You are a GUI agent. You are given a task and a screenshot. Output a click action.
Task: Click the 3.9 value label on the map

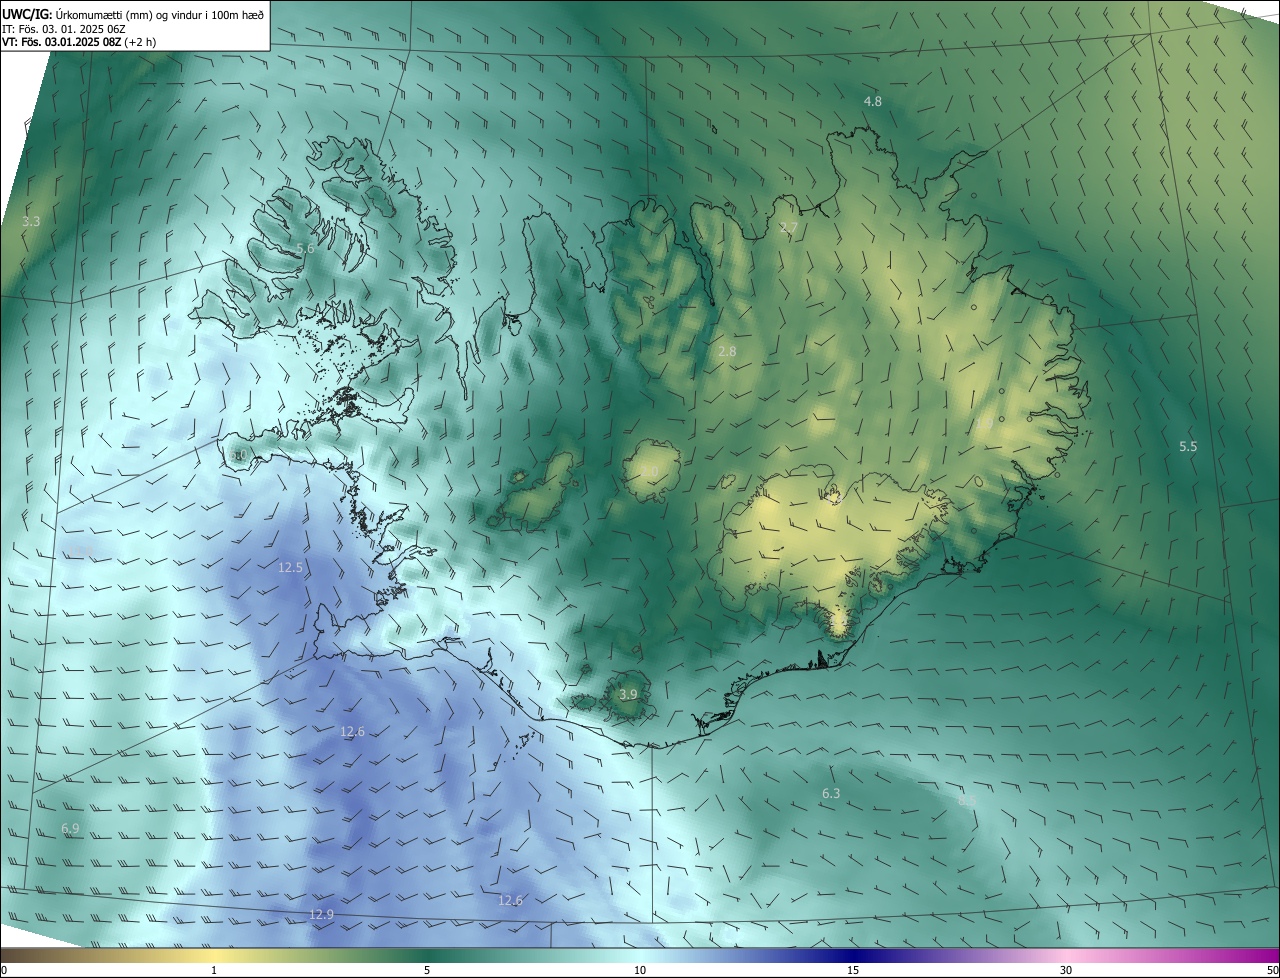tap(628, 694)
